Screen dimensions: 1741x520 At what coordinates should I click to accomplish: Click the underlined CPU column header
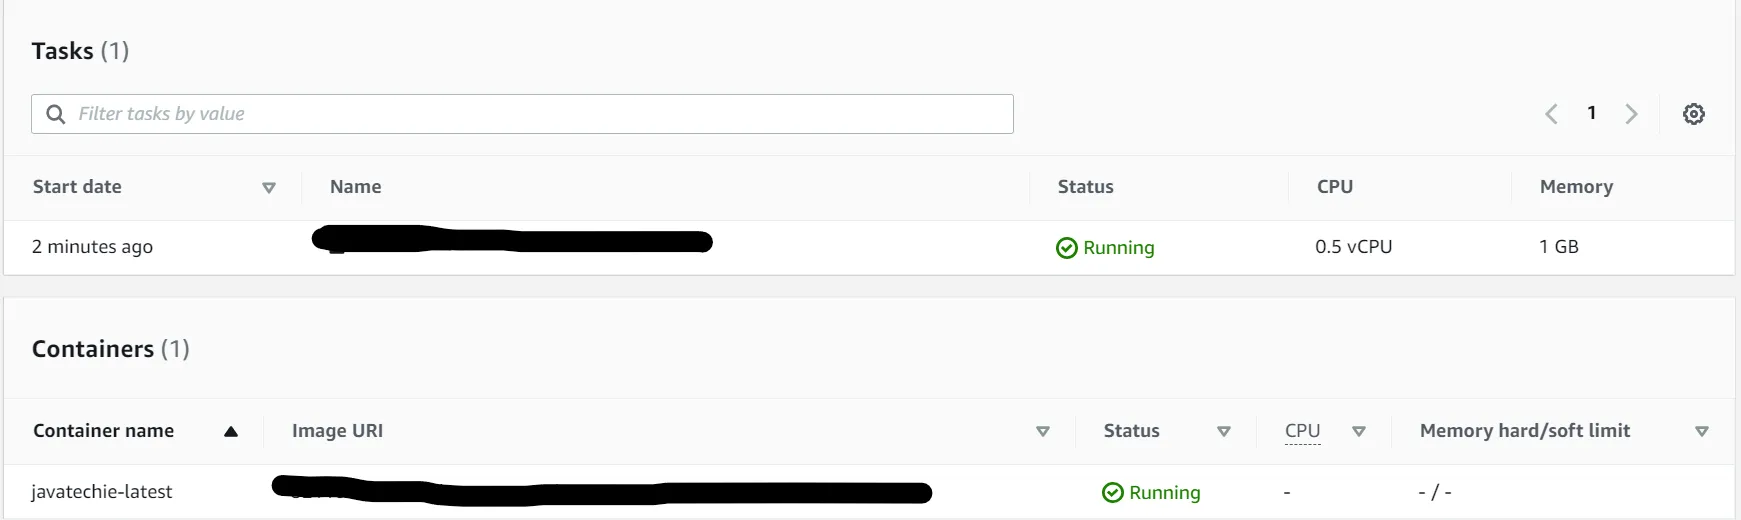point(1302,431)
